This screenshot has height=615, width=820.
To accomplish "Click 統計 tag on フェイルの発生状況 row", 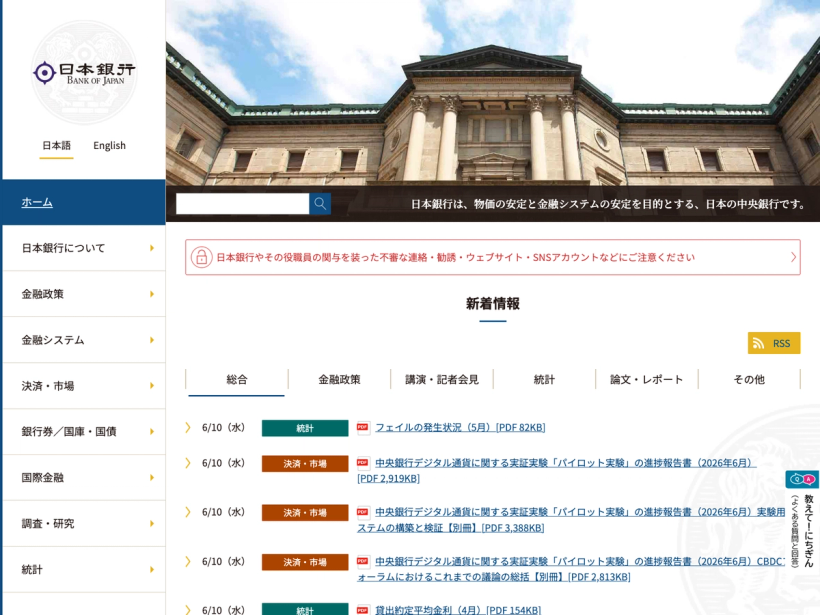I will 305,428.
